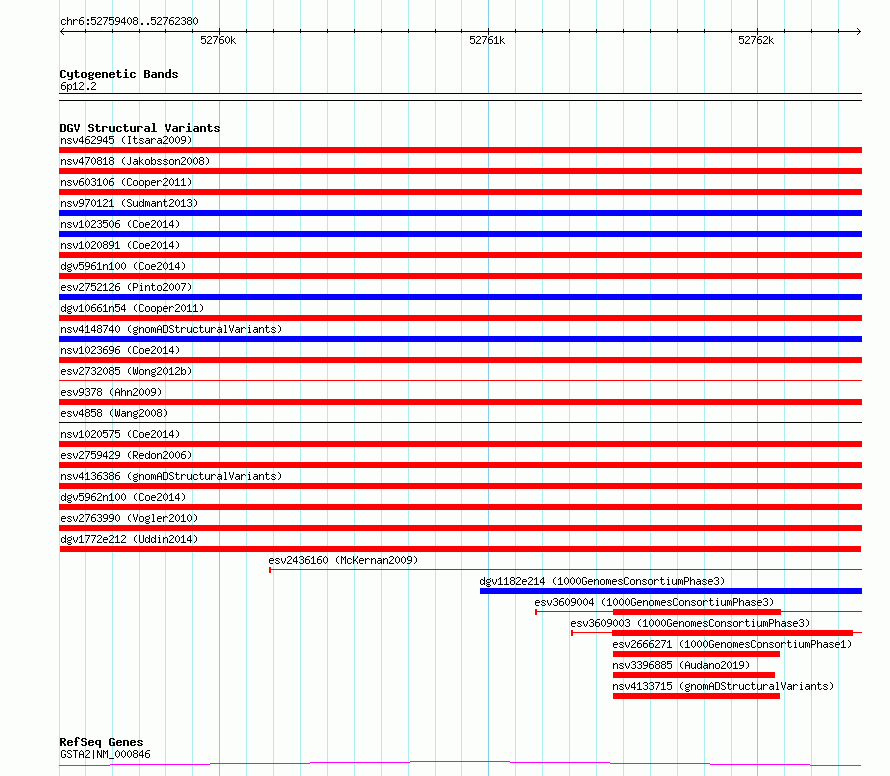Click nsv3396885 (Audano2019) label
The image size is (890, 776).
(x=681, y=665)
